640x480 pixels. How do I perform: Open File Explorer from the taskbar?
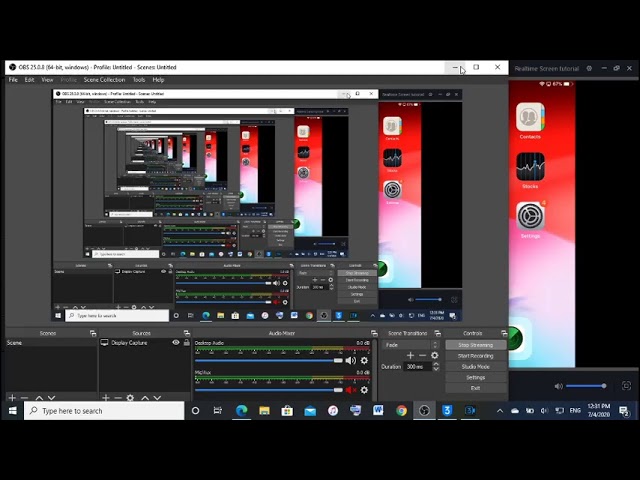pos(264,411)
